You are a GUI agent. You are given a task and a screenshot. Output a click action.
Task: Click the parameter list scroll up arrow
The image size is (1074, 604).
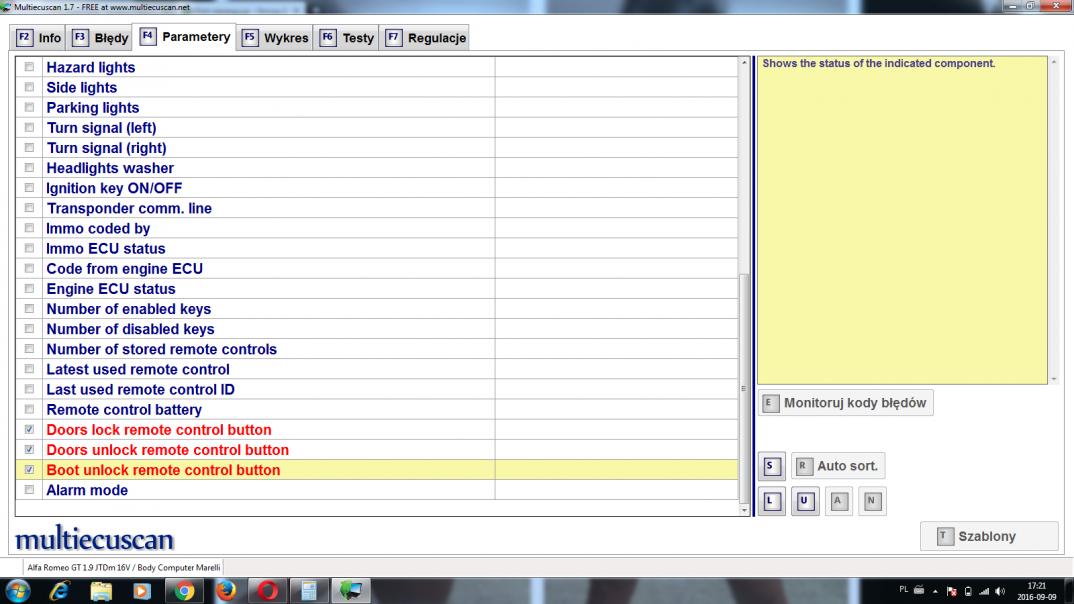coord(745,63)
